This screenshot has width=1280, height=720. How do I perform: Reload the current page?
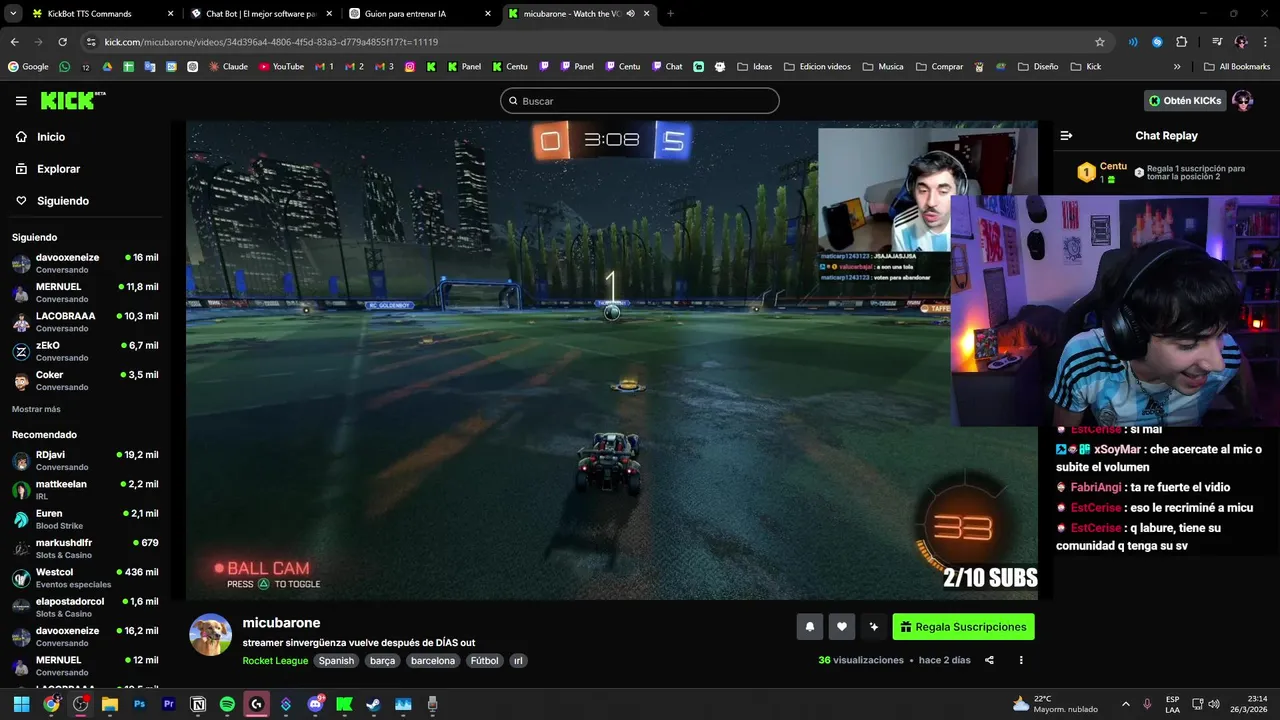point(62,42)
